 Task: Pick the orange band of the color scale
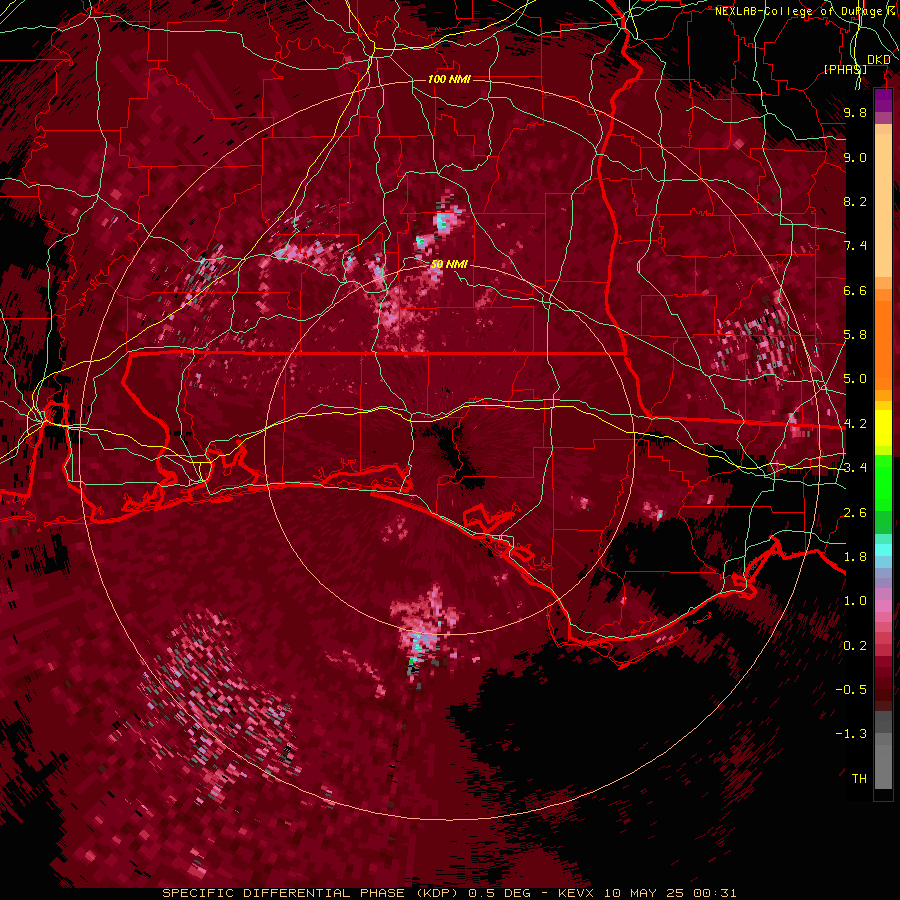tap(883, 344)
